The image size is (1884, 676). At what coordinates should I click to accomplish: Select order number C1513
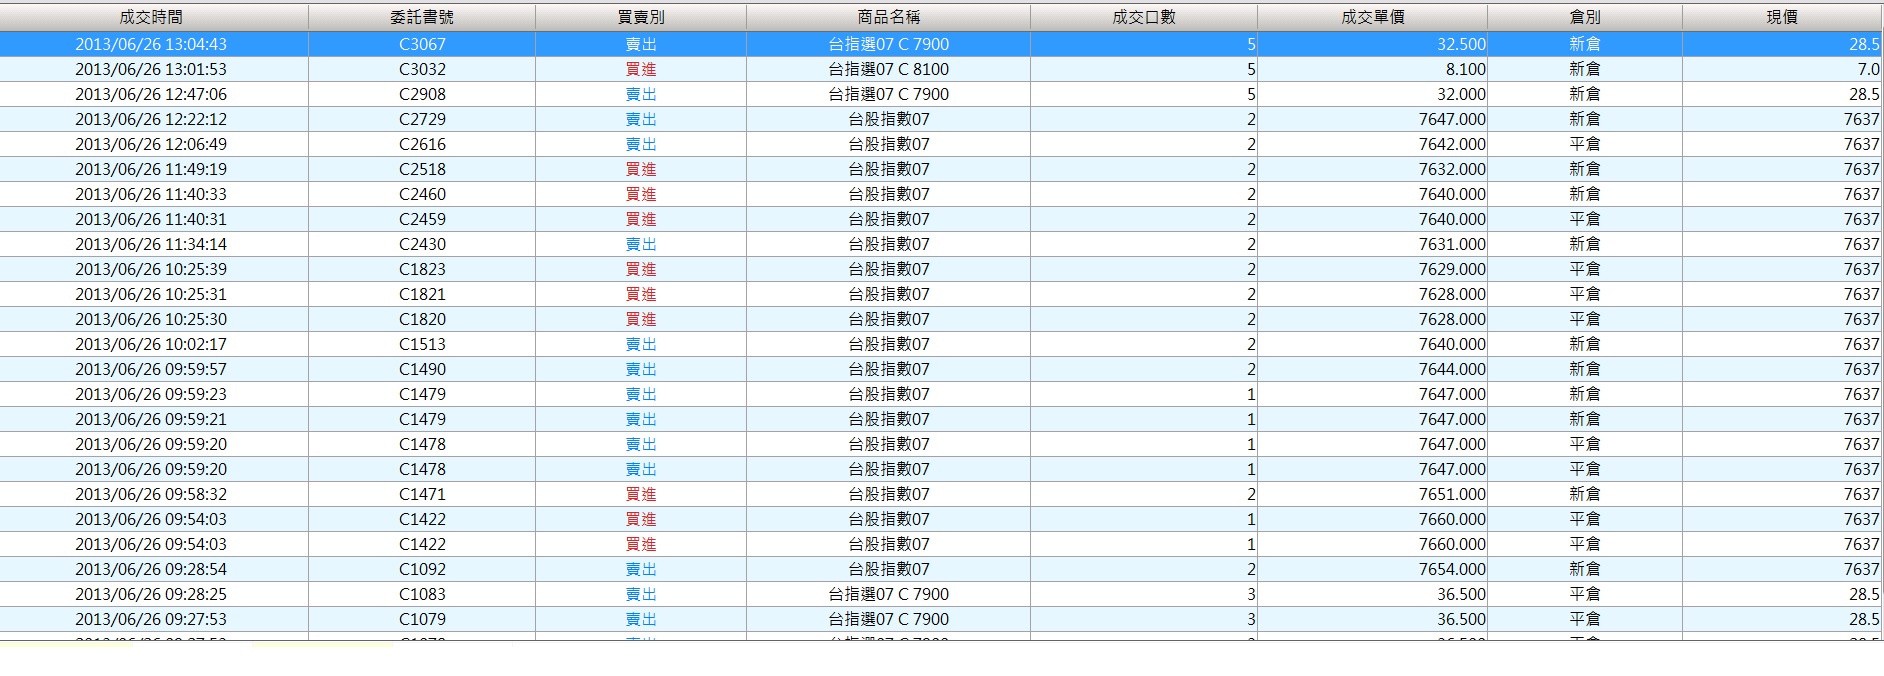click(422, 344)
